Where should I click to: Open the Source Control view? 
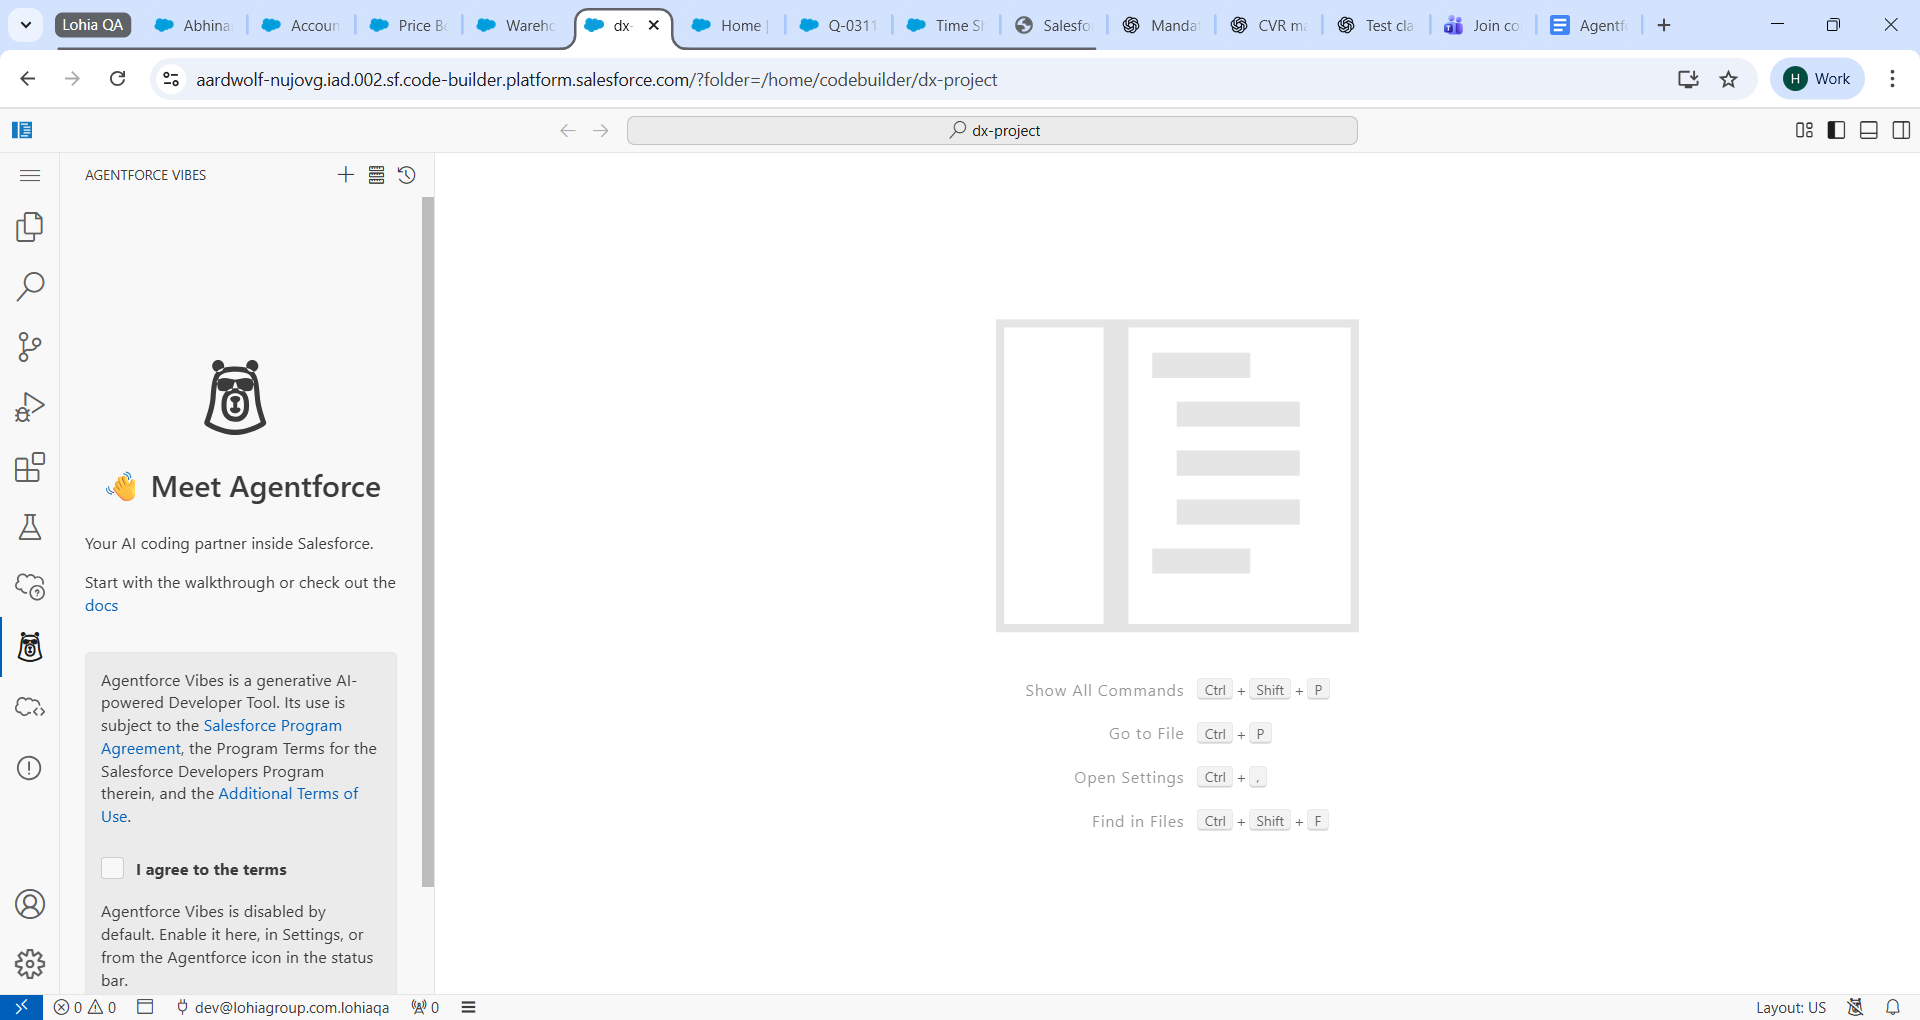pyautogui.click(x=30, y=347)
